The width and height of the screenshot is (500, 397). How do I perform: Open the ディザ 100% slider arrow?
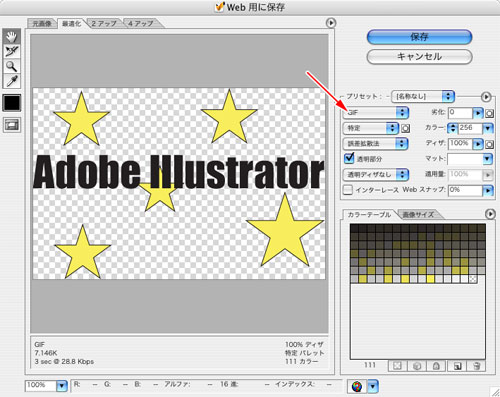pyautogui.click(x=478, y=144)
